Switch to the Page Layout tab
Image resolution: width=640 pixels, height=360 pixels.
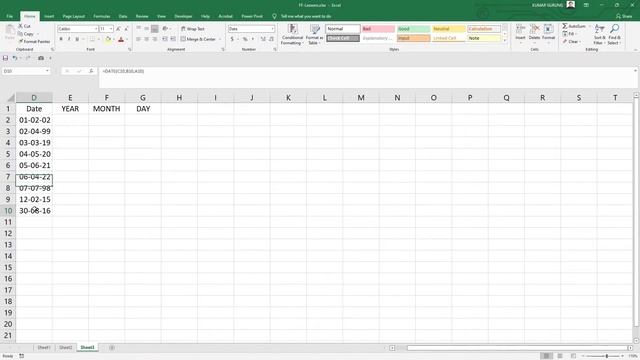73,16
